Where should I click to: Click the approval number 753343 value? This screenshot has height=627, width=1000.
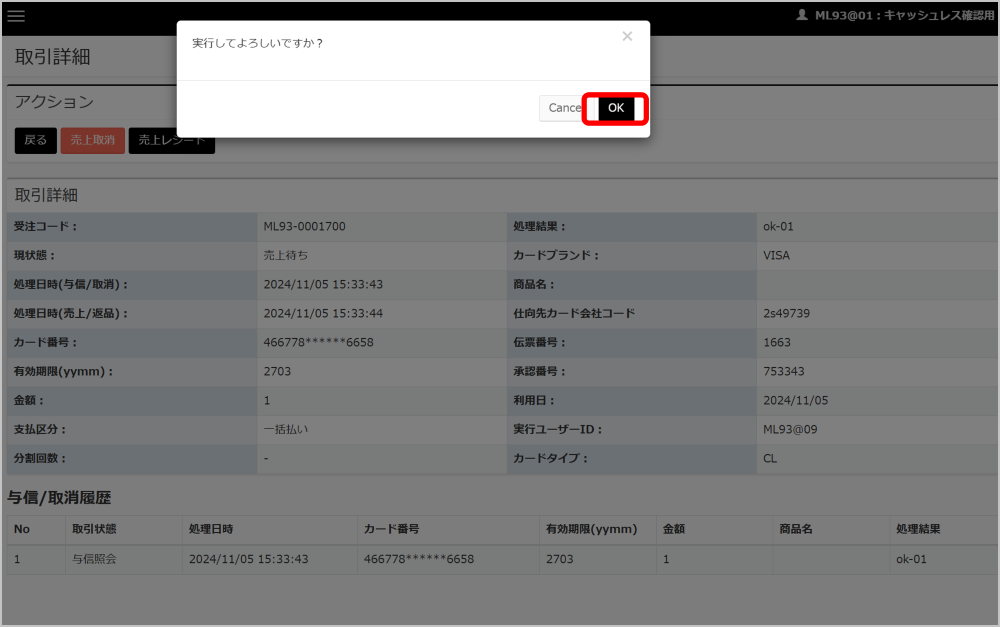click(x=783, y=371)
